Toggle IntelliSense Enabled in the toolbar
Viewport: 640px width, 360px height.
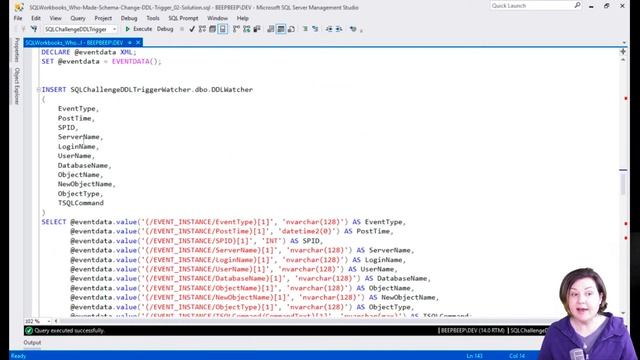pyautogui.click(x=222, y=29)
